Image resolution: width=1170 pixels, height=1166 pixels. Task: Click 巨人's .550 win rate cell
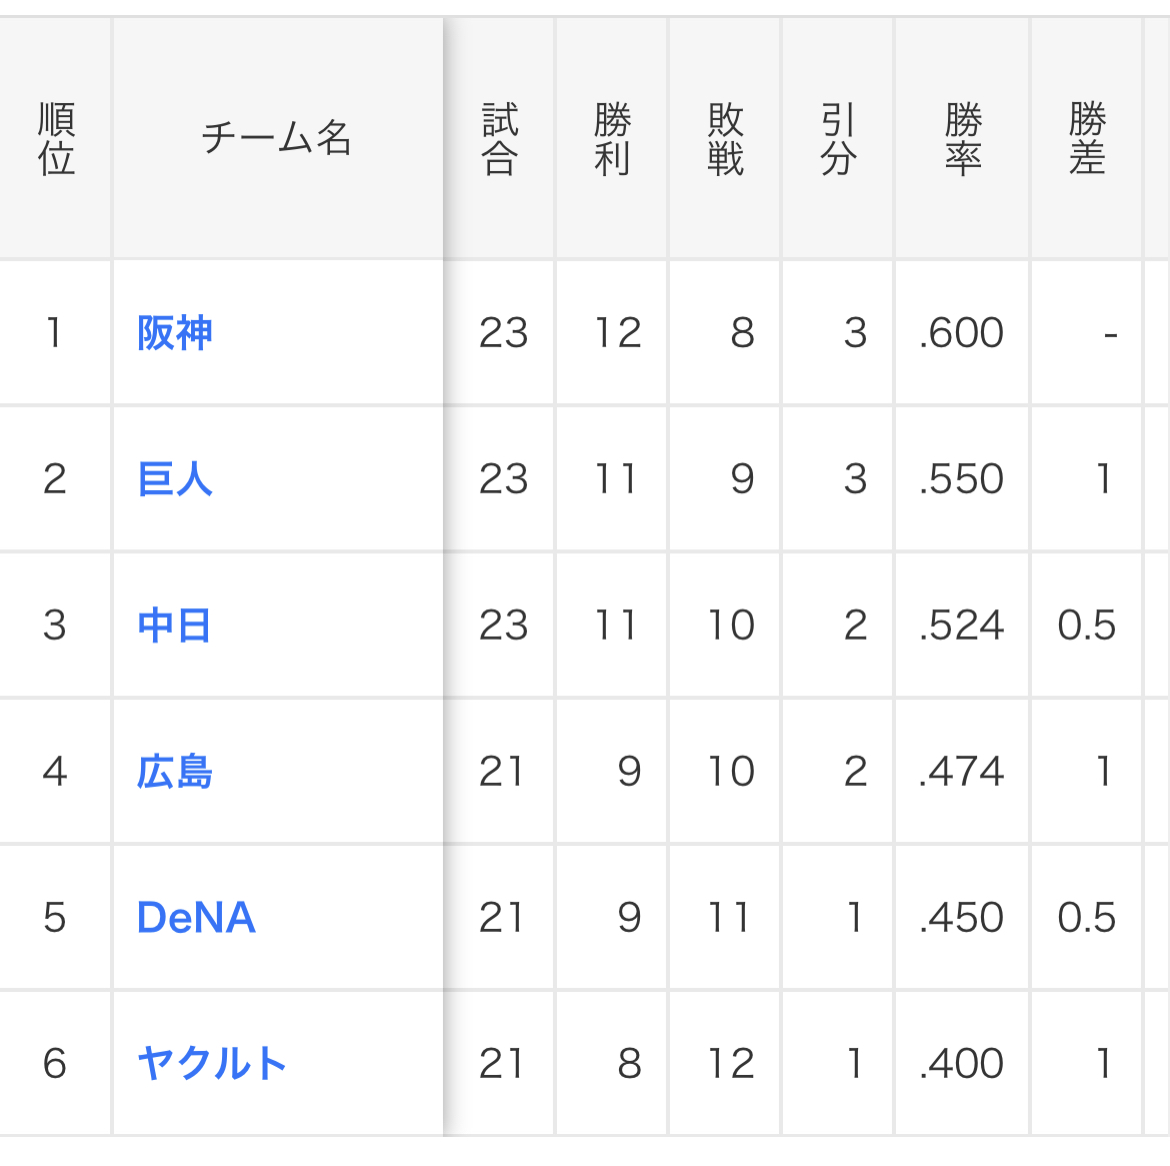click(x=962, y=479)
